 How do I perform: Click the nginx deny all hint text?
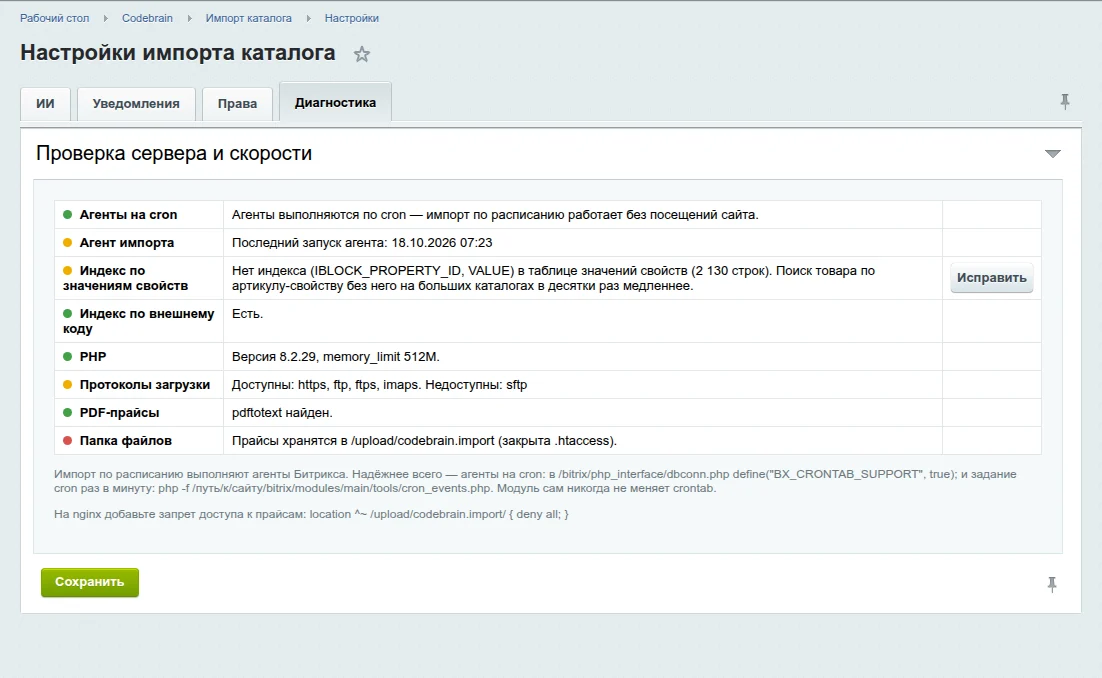(311, 514)
